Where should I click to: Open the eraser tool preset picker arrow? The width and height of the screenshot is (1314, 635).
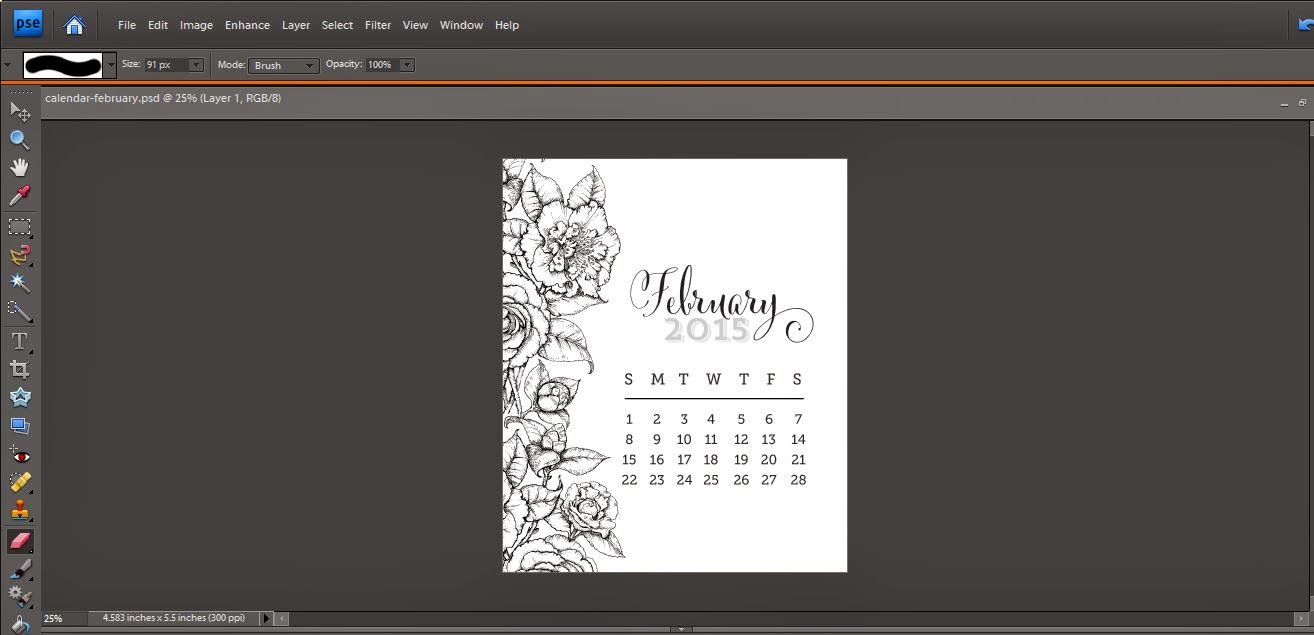pos(8,65)
